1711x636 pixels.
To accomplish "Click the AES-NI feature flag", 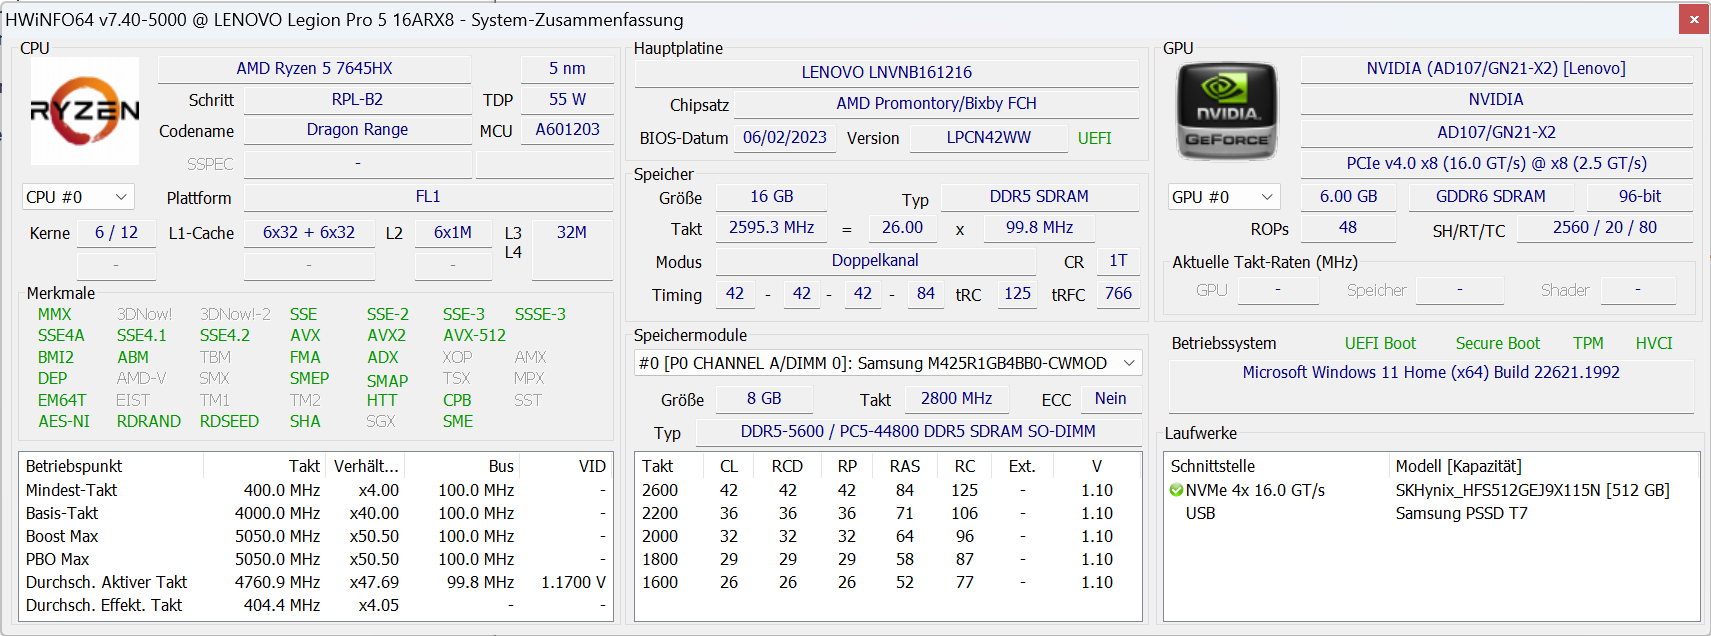I will click(x=64, y=421).
